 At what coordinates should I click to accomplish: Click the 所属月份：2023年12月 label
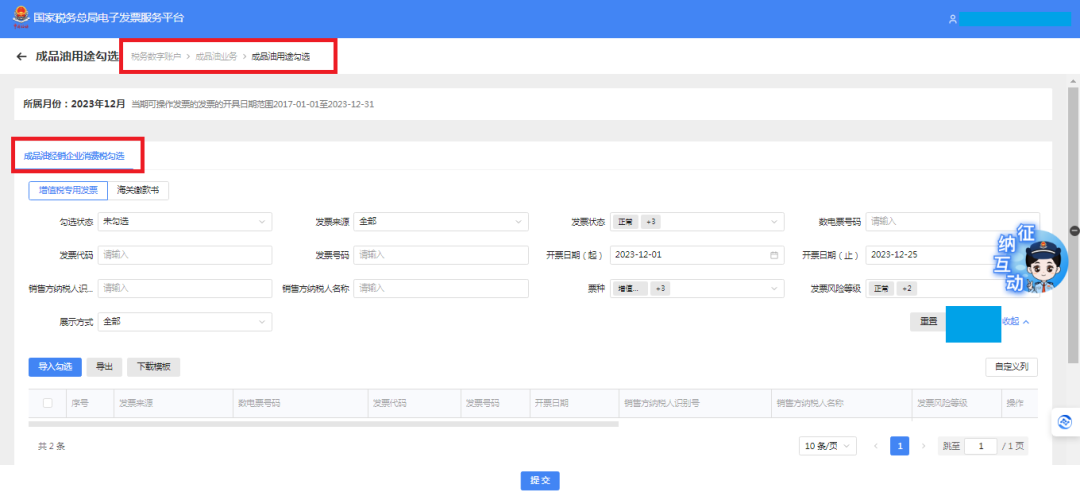[x=74, y=104]
